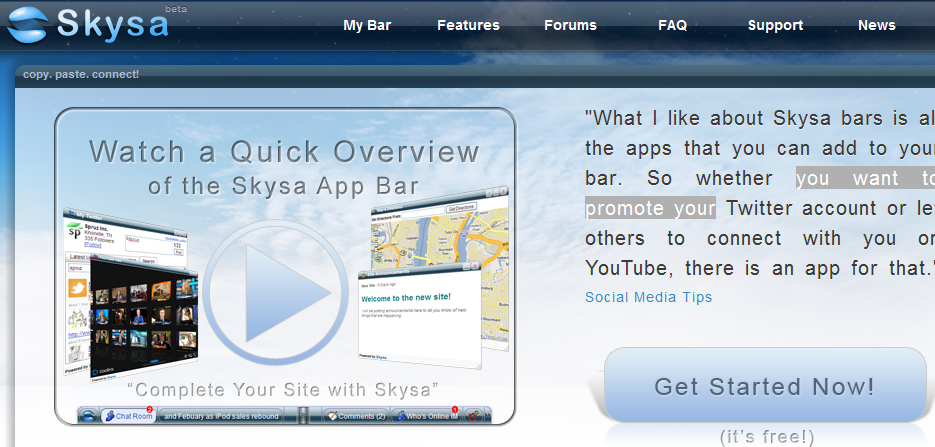Click the Skysa globe logo icon
Screen dimensions: 935x447
coord(27,25)
